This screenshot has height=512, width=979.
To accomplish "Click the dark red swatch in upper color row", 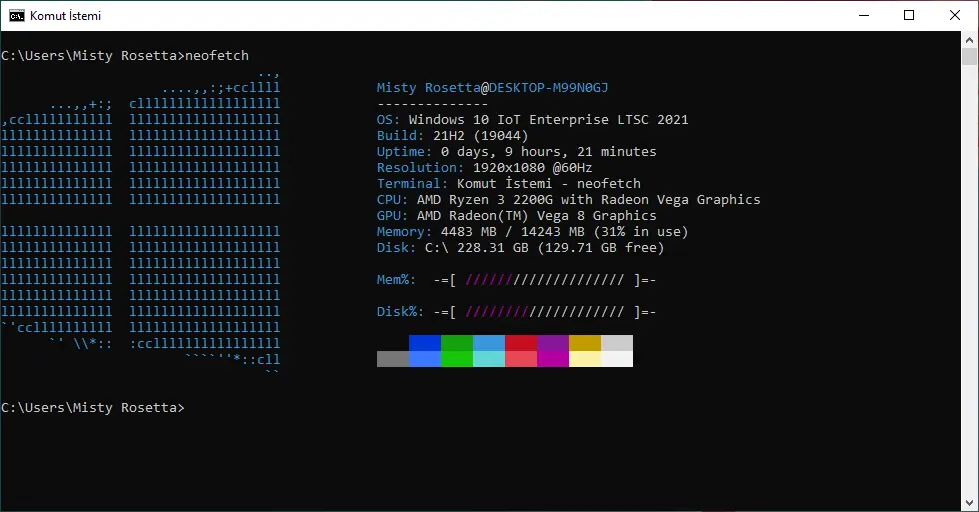I will pos(521,343).
